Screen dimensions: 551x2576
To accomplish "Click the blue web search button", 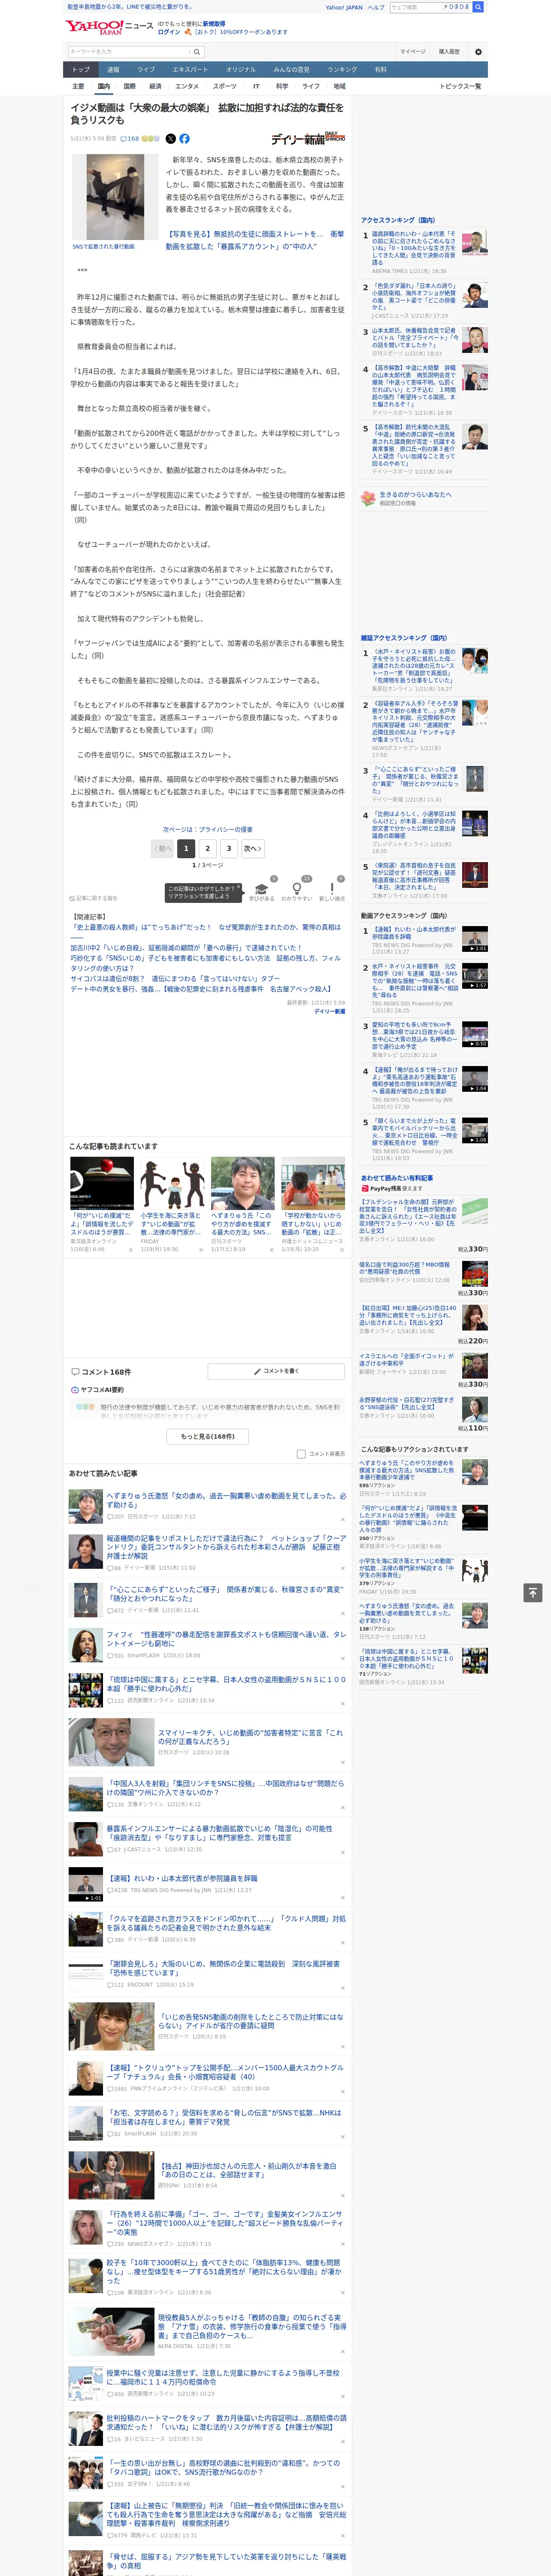I will (478, 7).
